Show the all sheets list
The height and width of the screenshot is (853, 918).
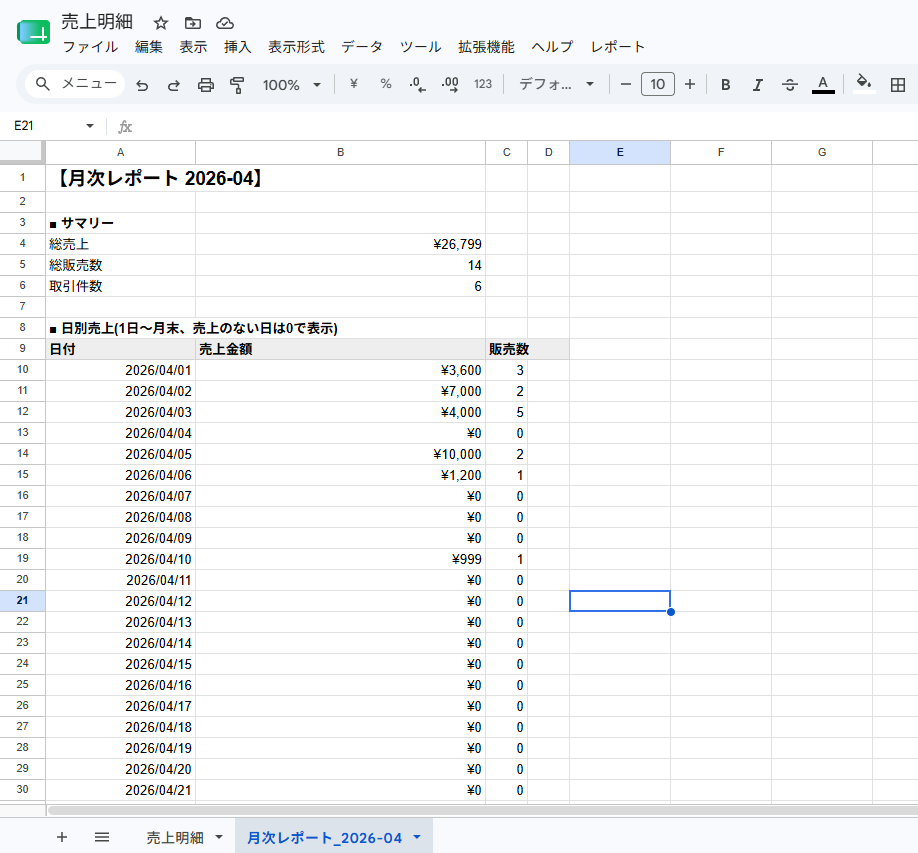(102, 837)
